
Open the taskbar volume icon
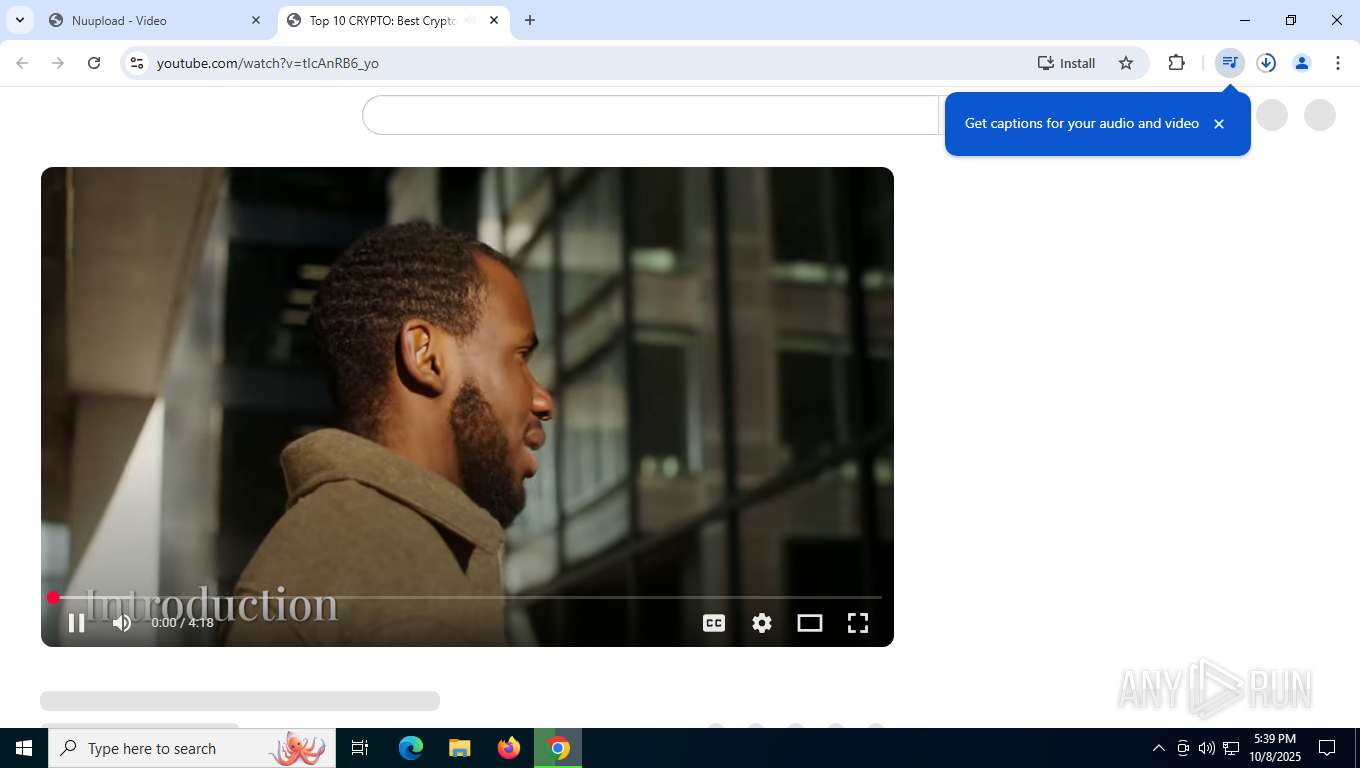[1207, 748]
